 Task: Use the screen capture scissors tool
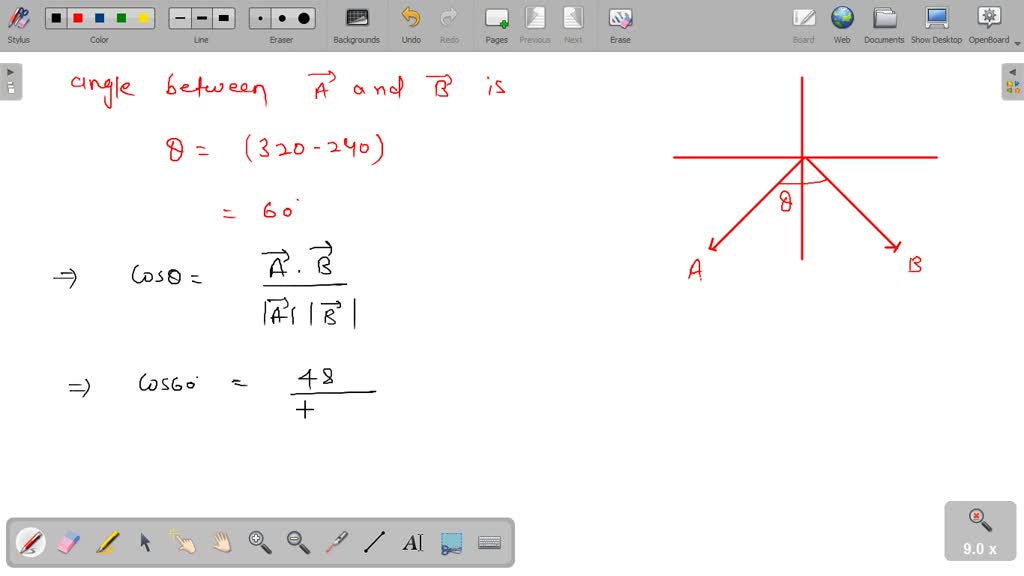(450, 542)
